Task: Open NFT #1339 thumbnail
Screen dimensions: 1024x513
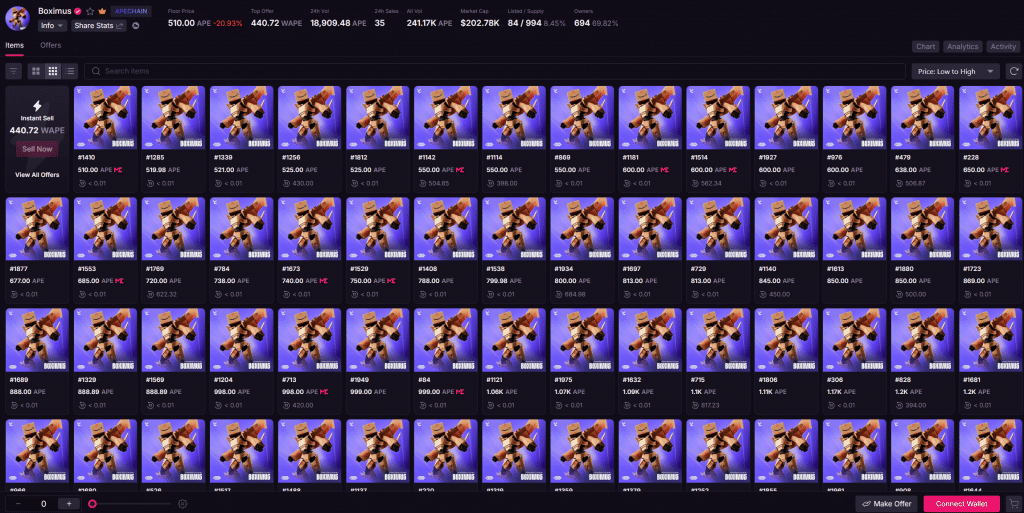Action: [x=242, y=117]
